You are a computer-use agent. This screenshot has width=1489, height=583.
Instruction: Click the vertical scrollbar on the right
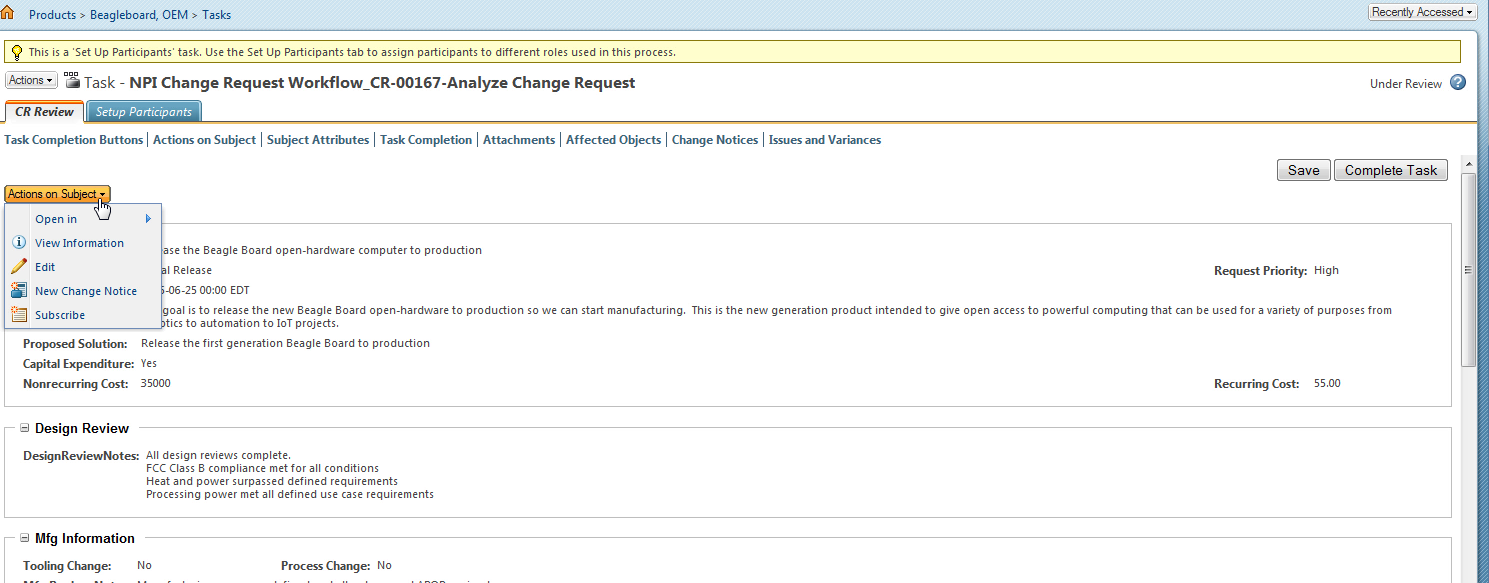point(1468,270)
